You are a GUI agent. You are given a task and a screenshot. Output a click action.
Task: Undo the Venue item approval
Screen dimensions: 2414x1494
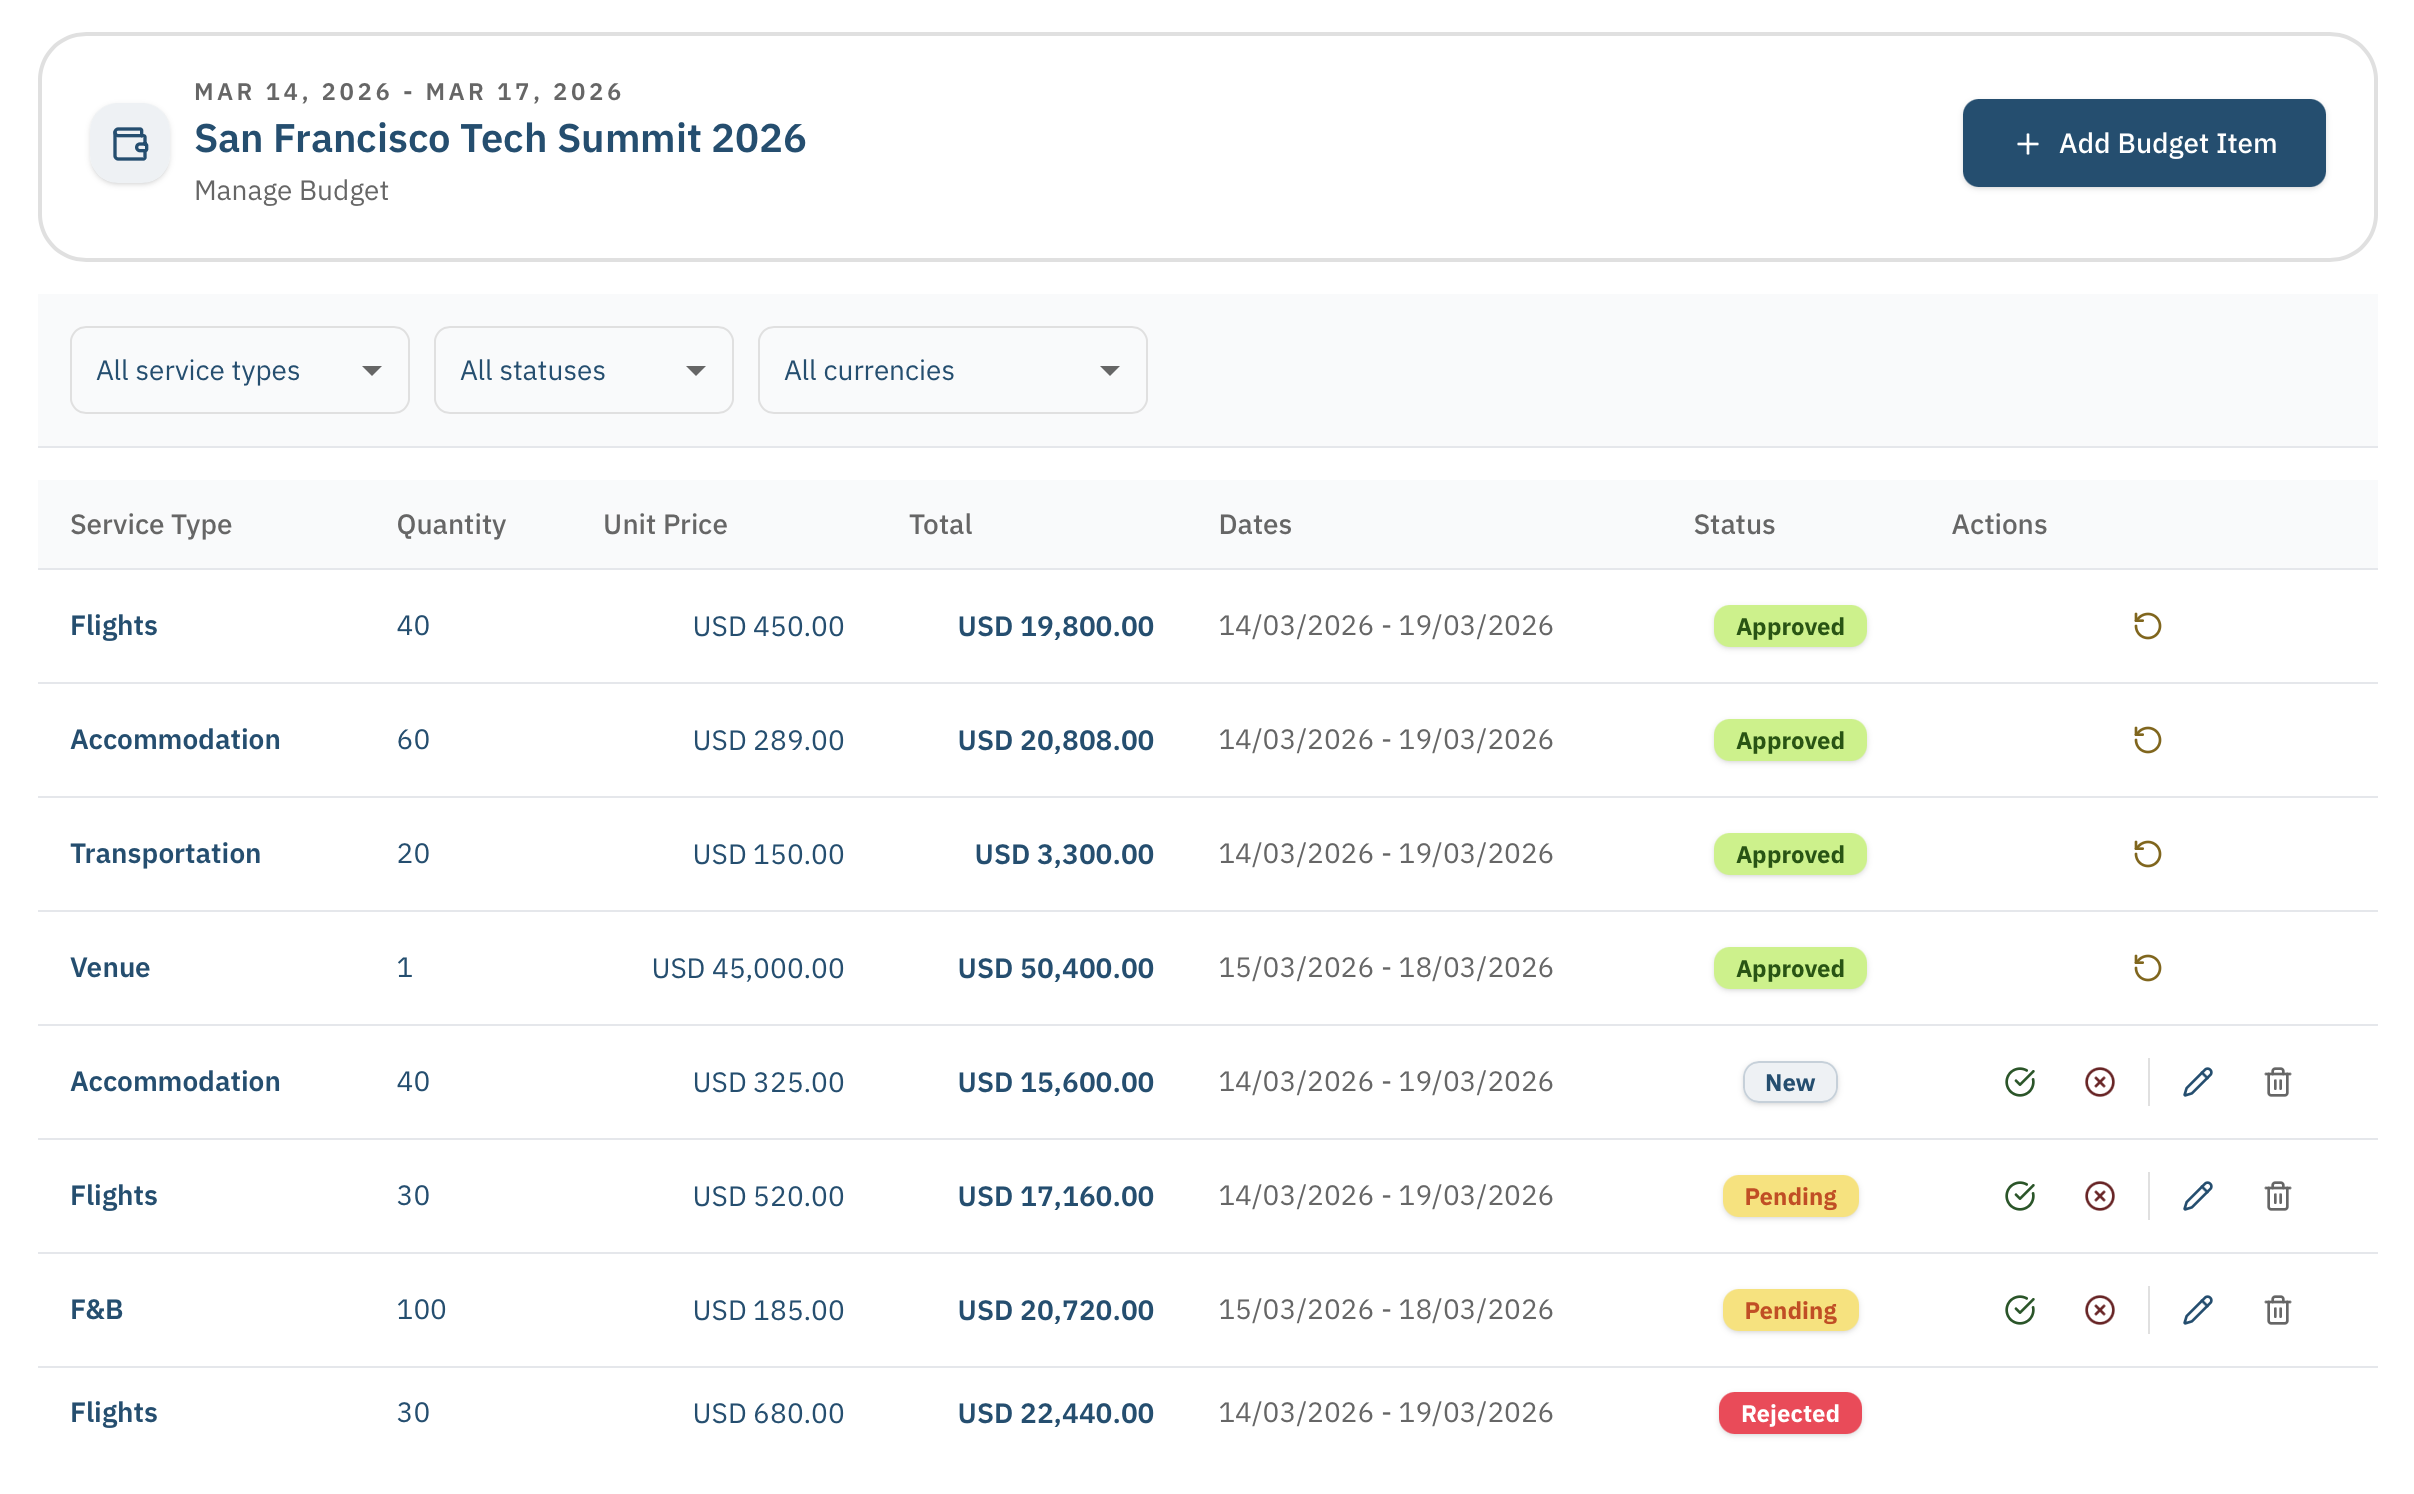2146,968
